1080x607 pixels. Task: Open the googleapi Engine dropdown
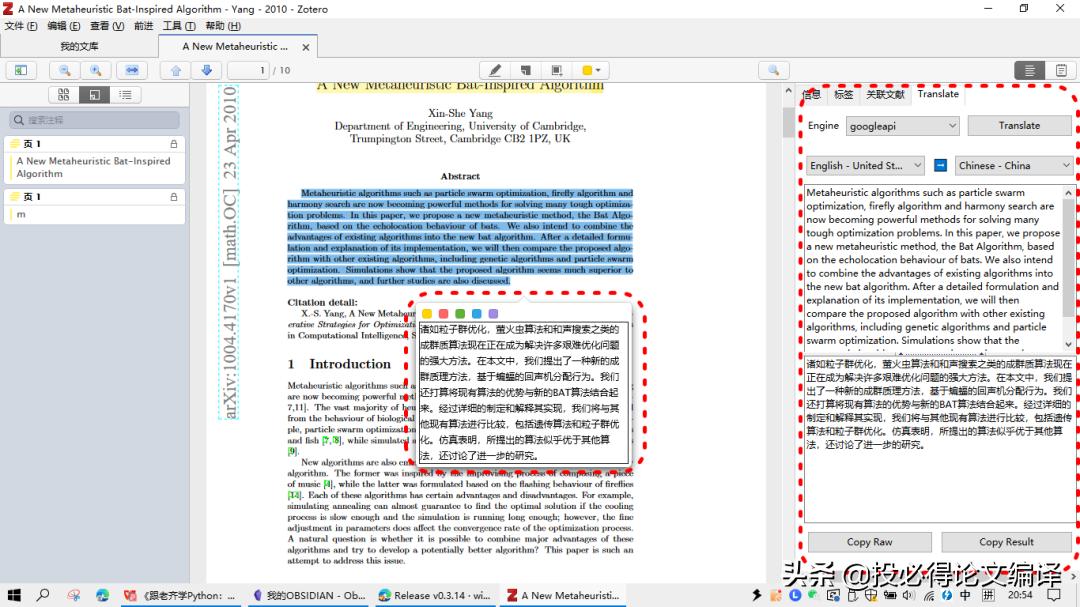(902, 126)
